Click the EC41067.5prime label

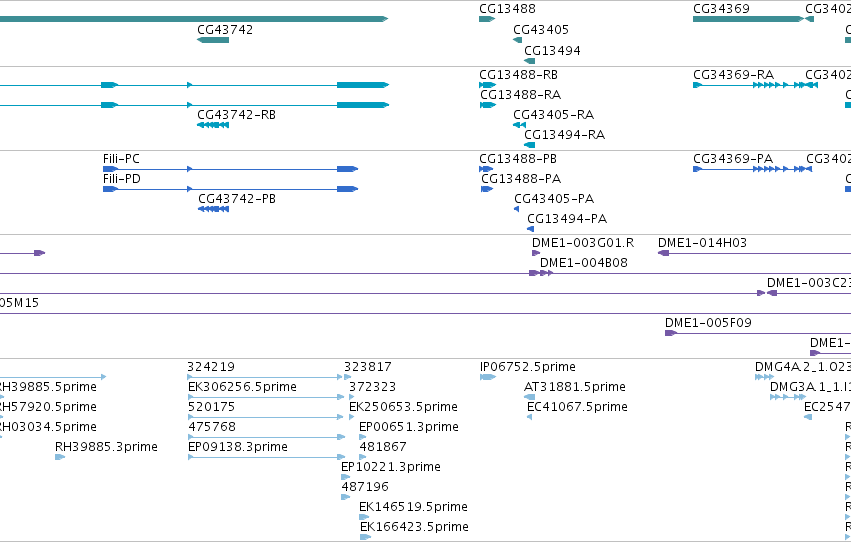(577, 407)
